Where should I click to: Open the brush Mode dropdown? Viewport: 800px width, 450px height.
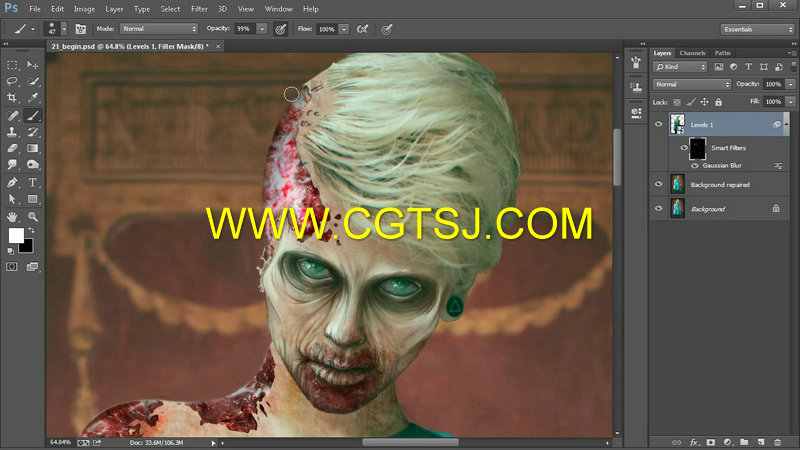tap(159, 29)
